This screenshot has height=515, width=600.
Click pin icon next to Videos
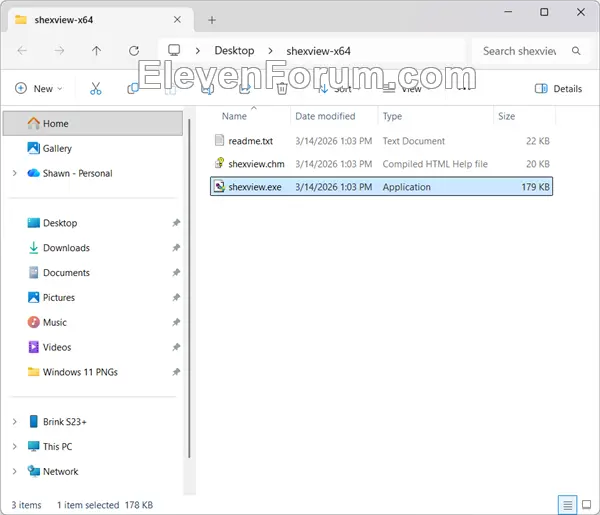(176, 347)
